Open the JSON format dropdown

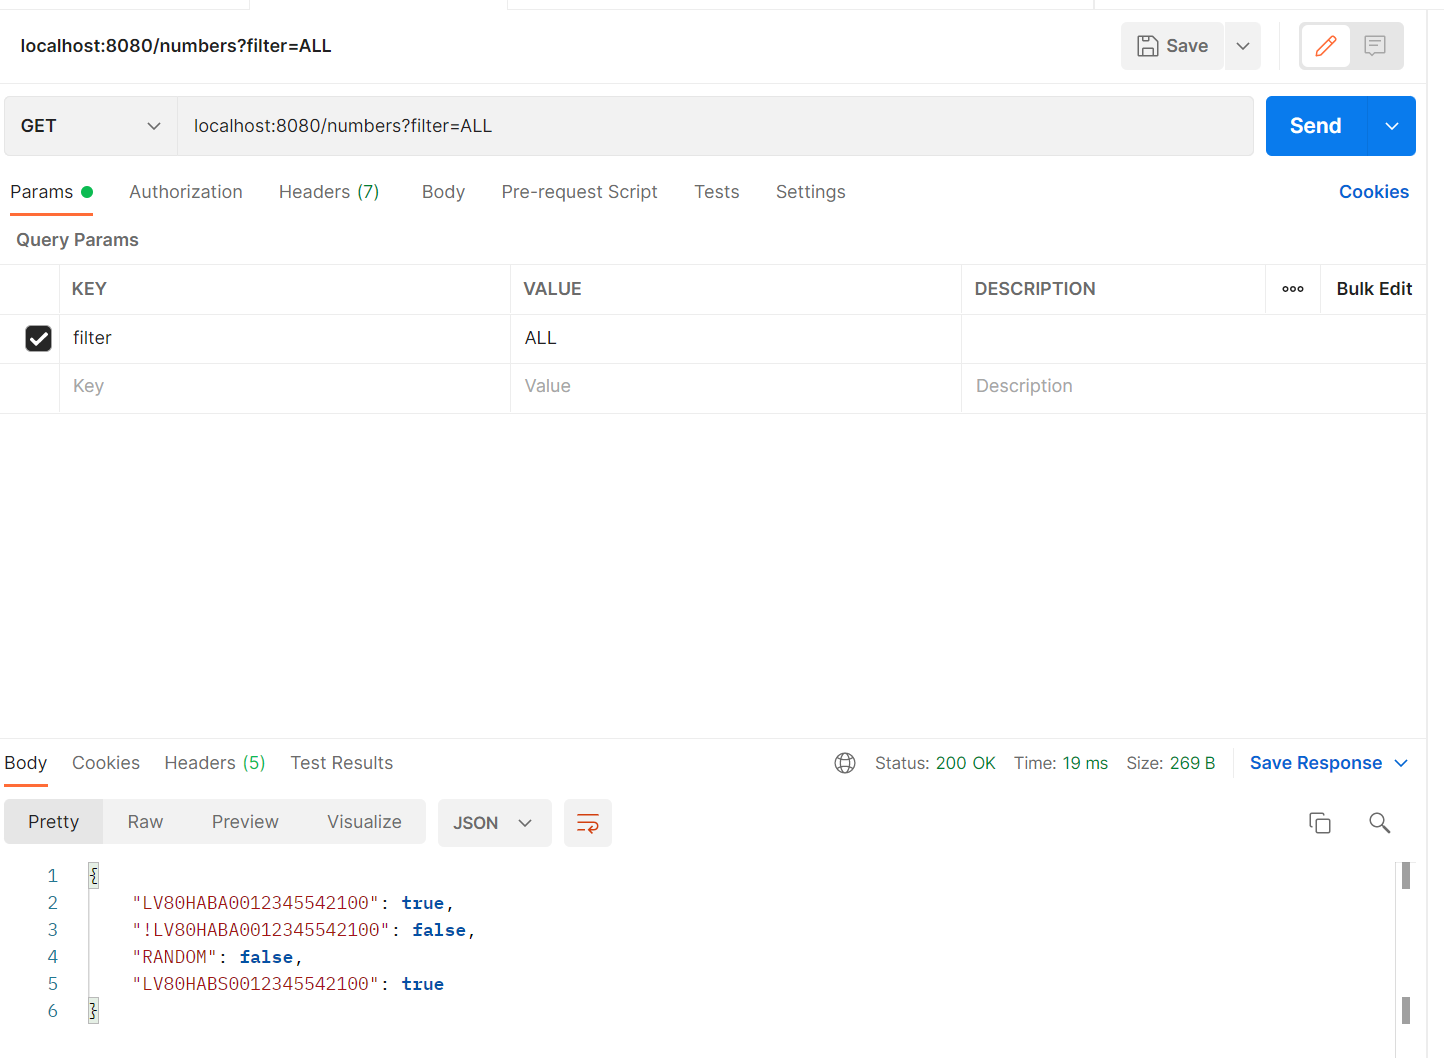[494, 823]
